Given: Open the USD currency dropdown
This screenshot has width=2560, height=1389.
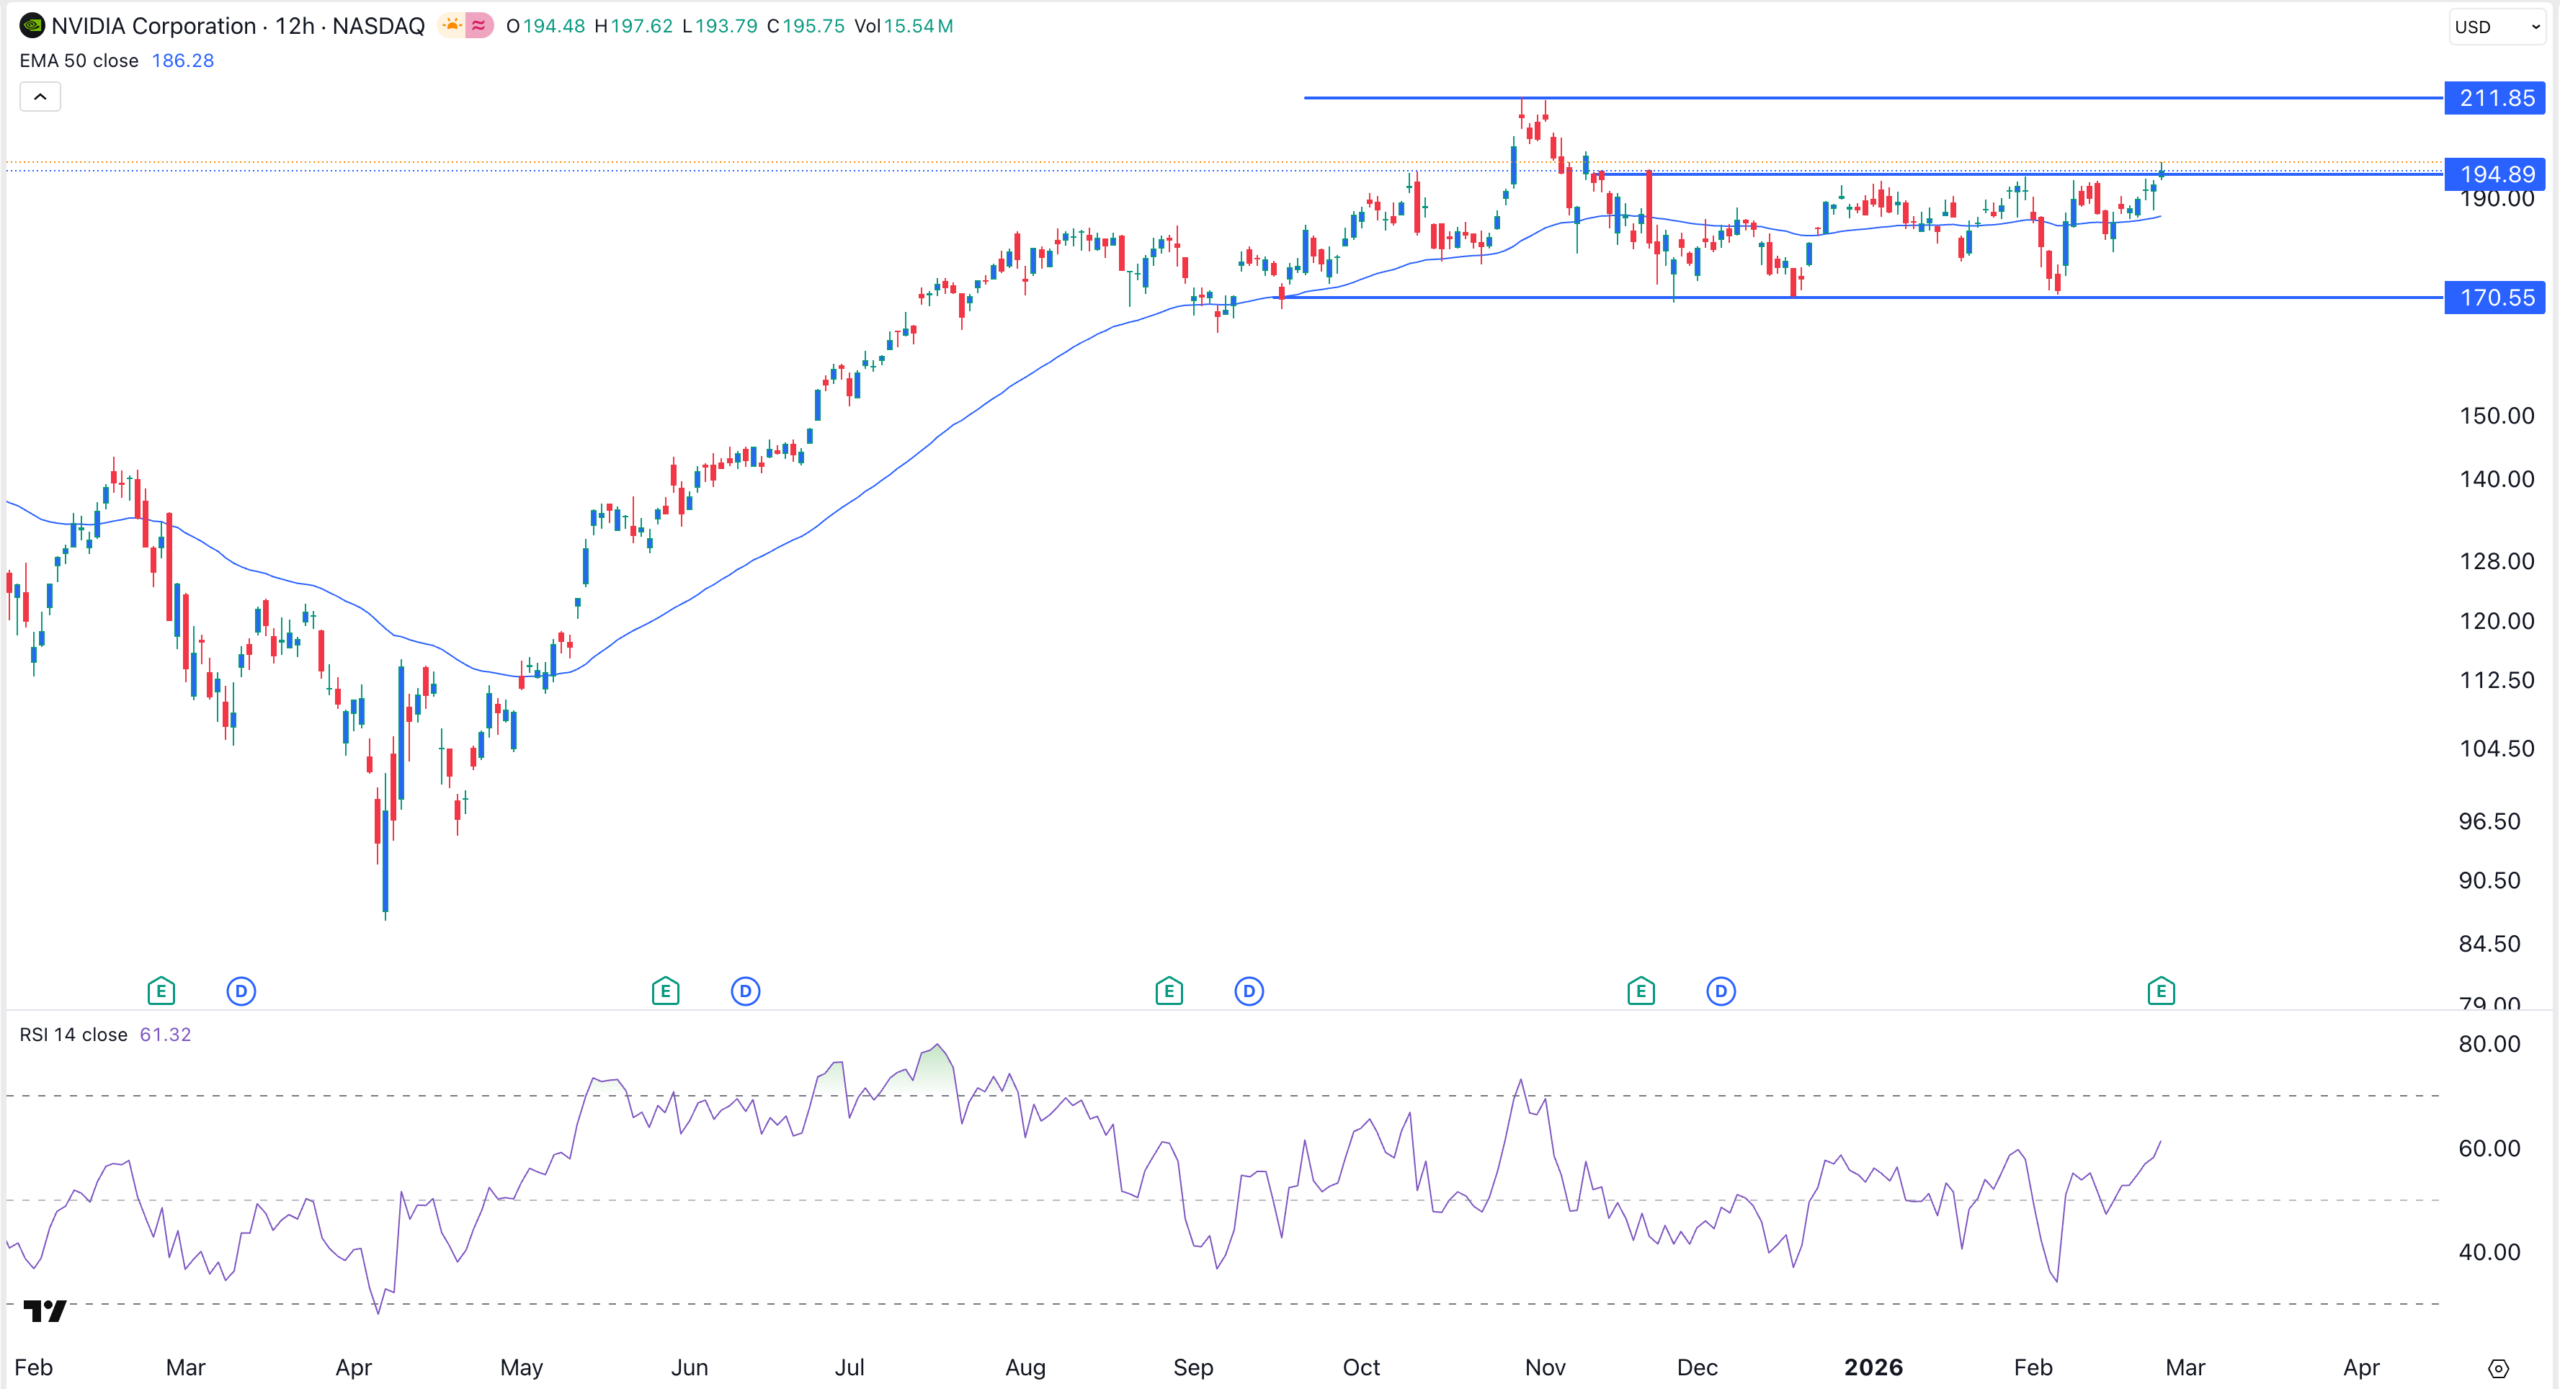Looking at the screenshot, I should [x=2494, y=26].
